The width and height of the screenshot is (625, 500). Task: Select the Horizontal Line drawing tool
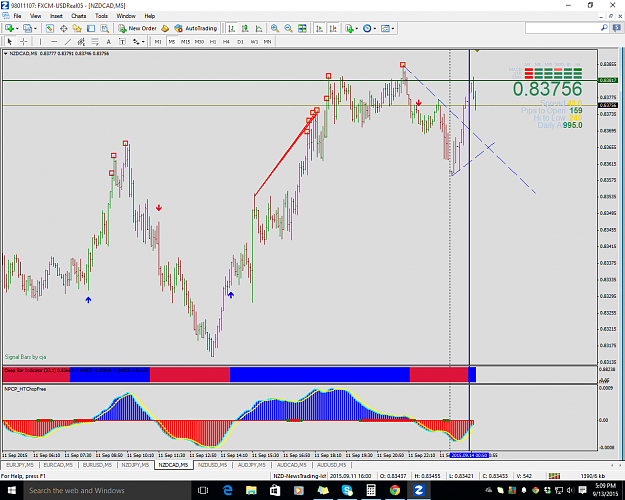click(x=54, y=41)
